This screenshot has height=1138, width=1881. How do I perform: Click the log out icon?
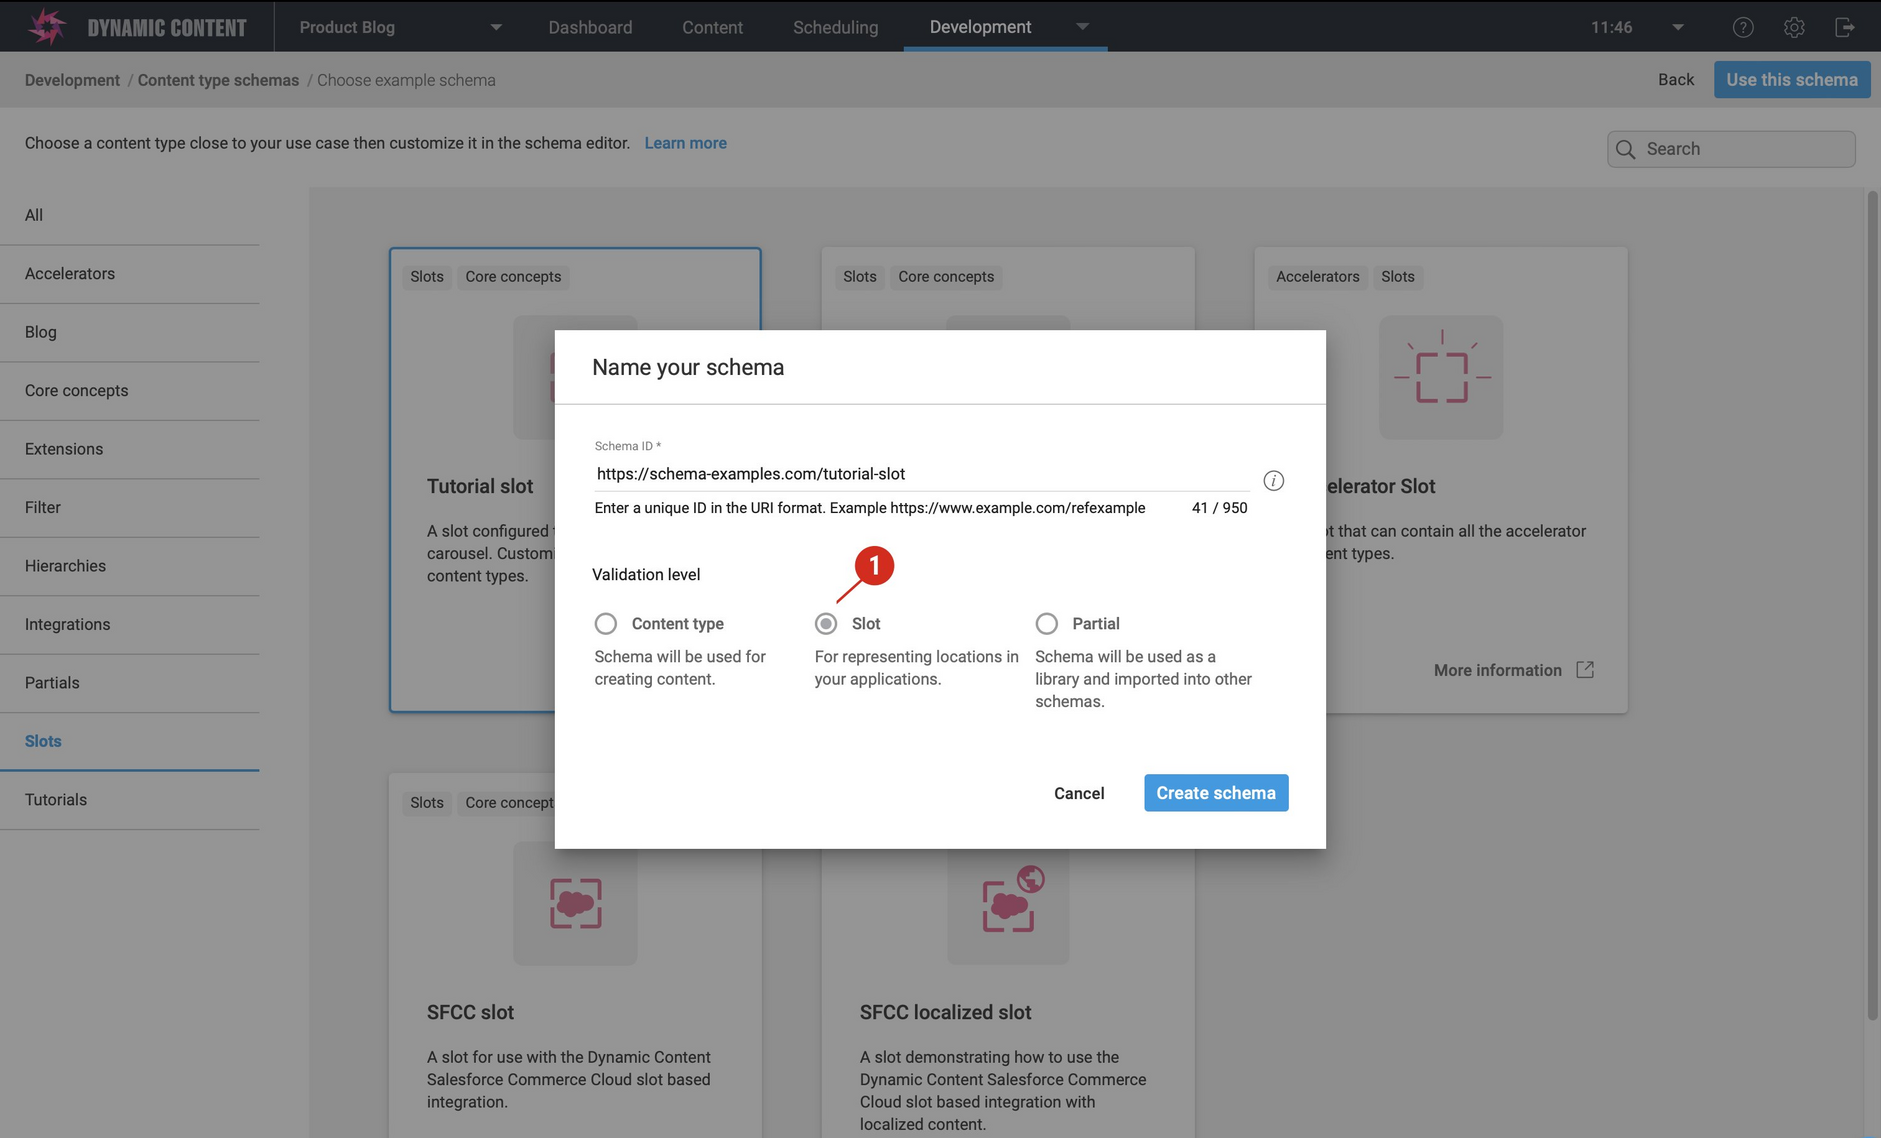(x=1845, y=27)
